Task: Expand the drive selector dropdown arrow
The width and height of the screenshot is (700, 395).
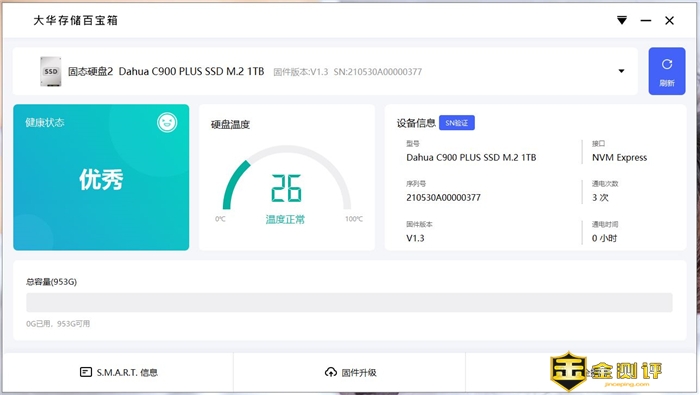Action: click(621, 71)
